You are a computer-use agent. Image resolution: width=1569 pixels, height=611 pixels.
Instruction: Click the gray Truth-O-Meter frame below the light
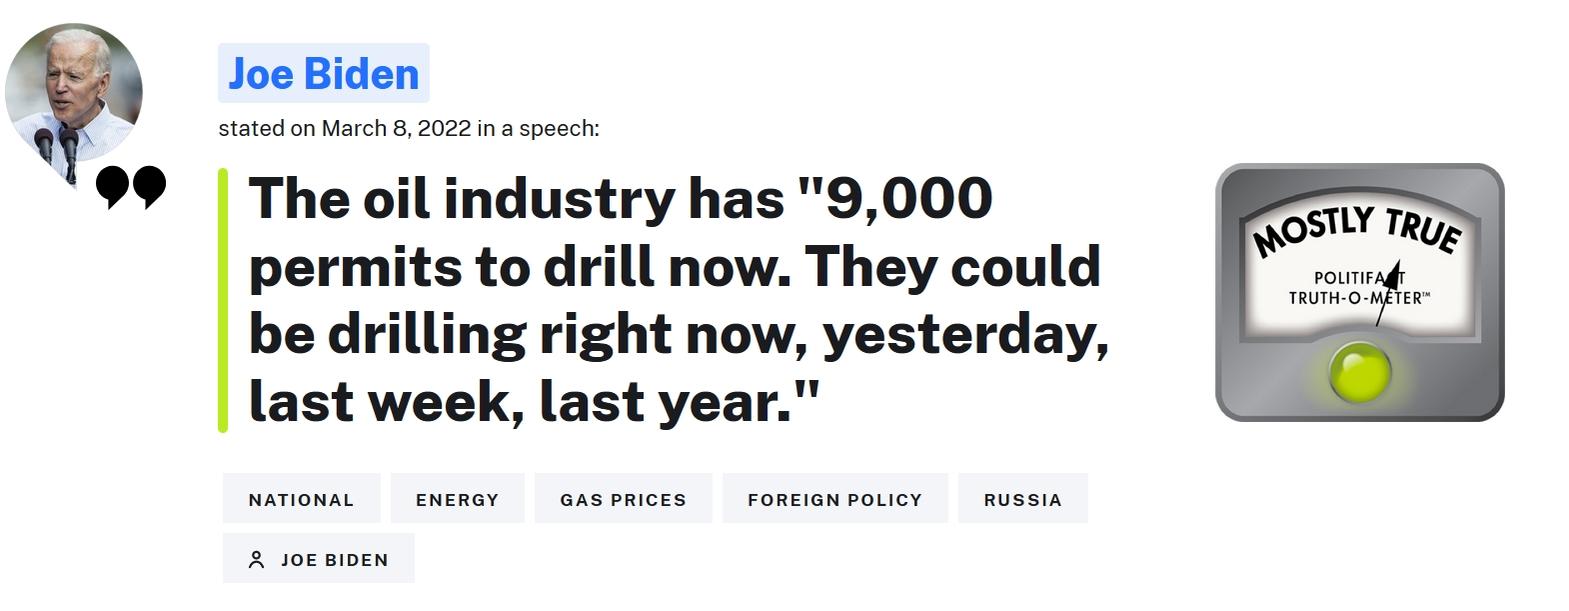[x=1359, y=409]
